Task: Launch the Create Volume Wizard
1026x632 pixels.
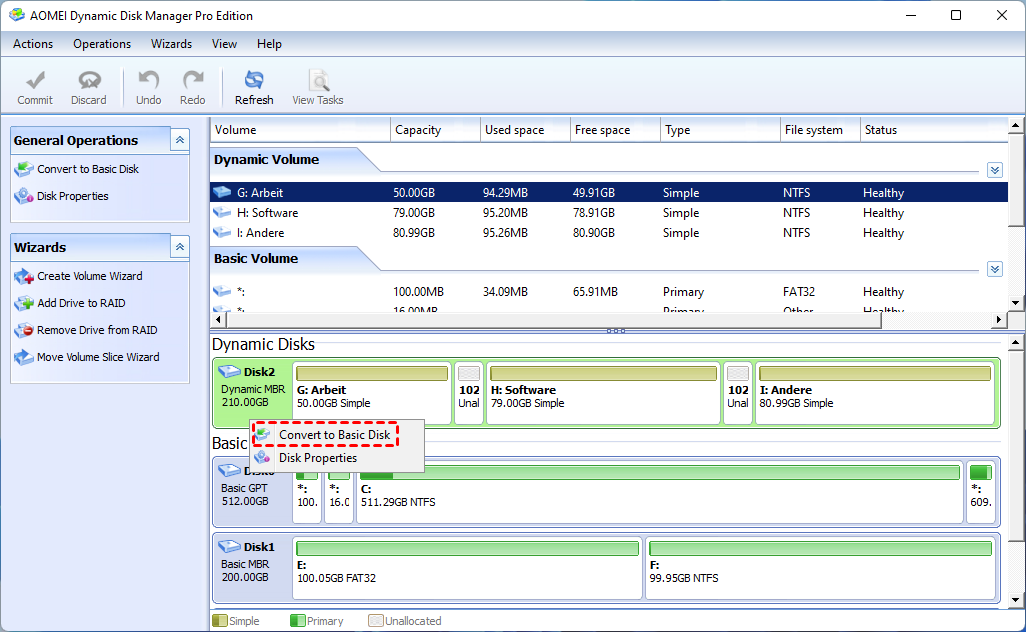Action: click(89, 276)
